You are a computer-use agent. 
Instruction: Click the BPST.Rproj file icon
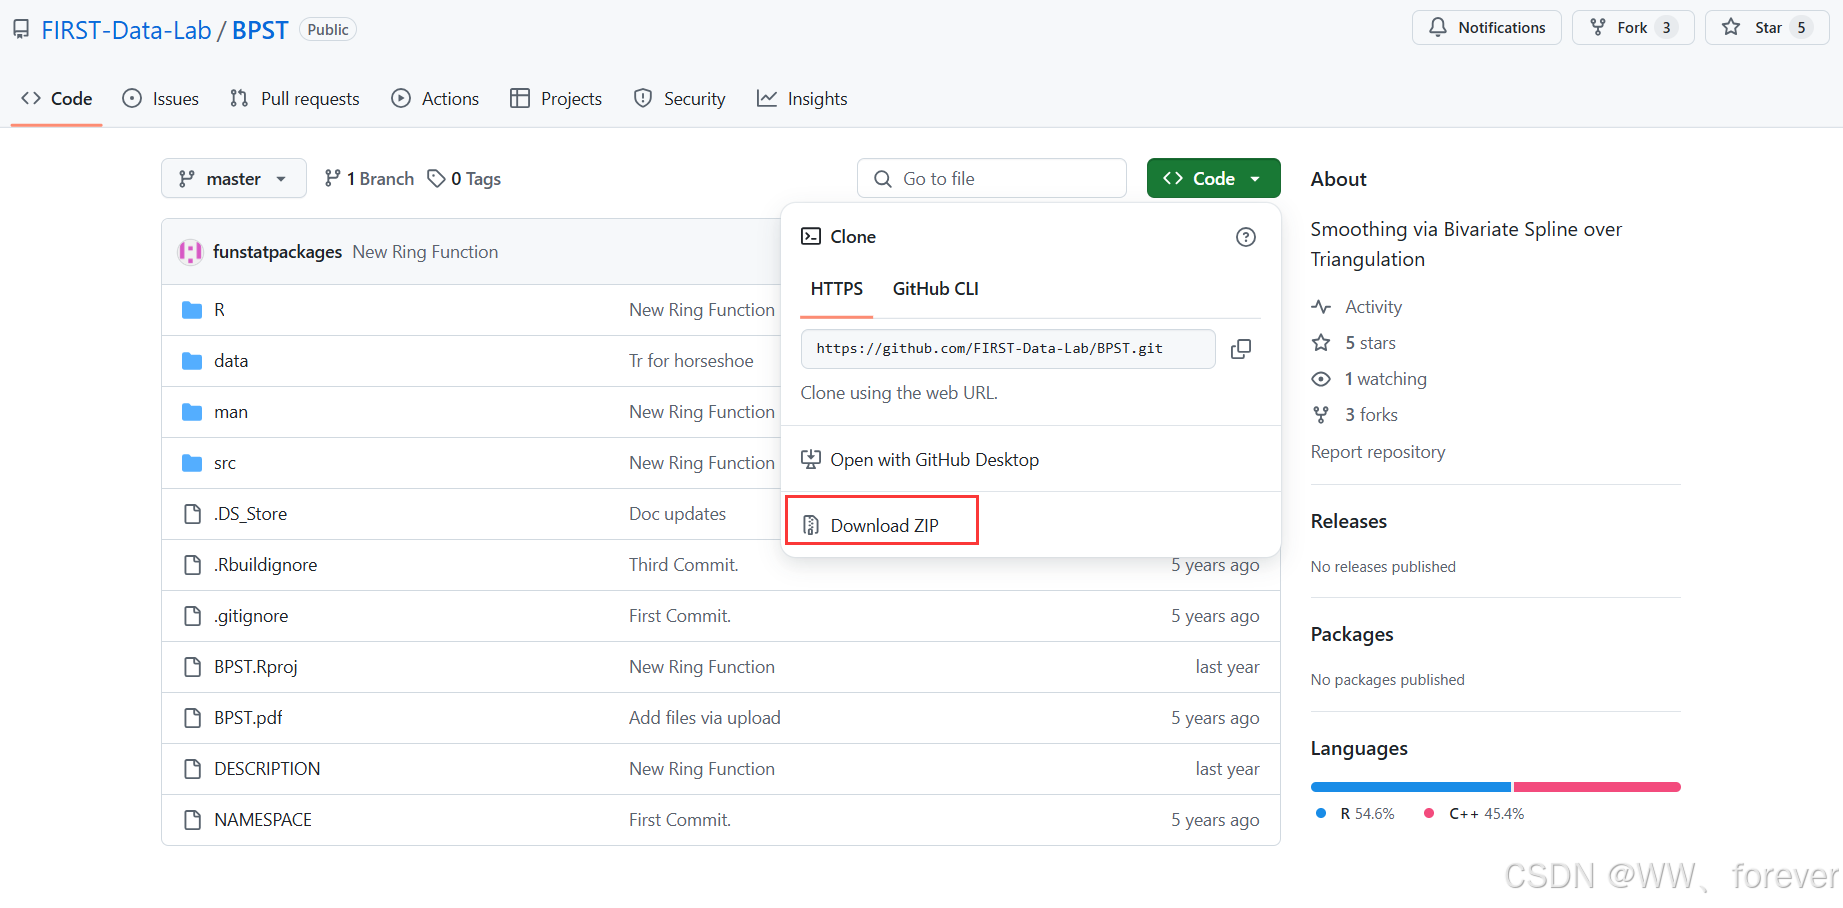192,667
